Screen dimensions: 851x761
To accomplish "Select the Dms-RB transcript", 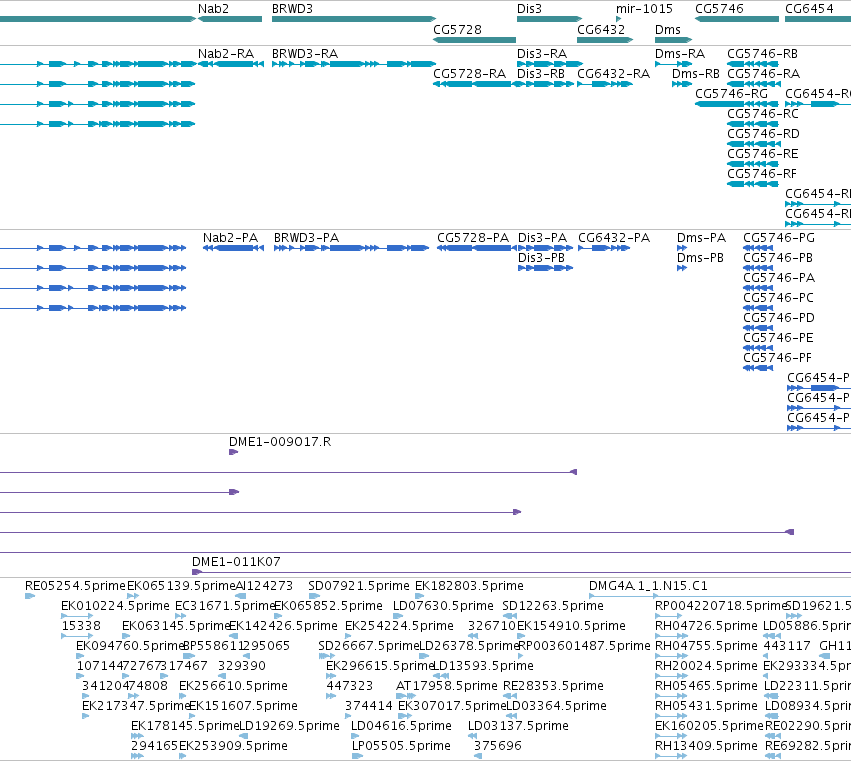I will (682, 84).
